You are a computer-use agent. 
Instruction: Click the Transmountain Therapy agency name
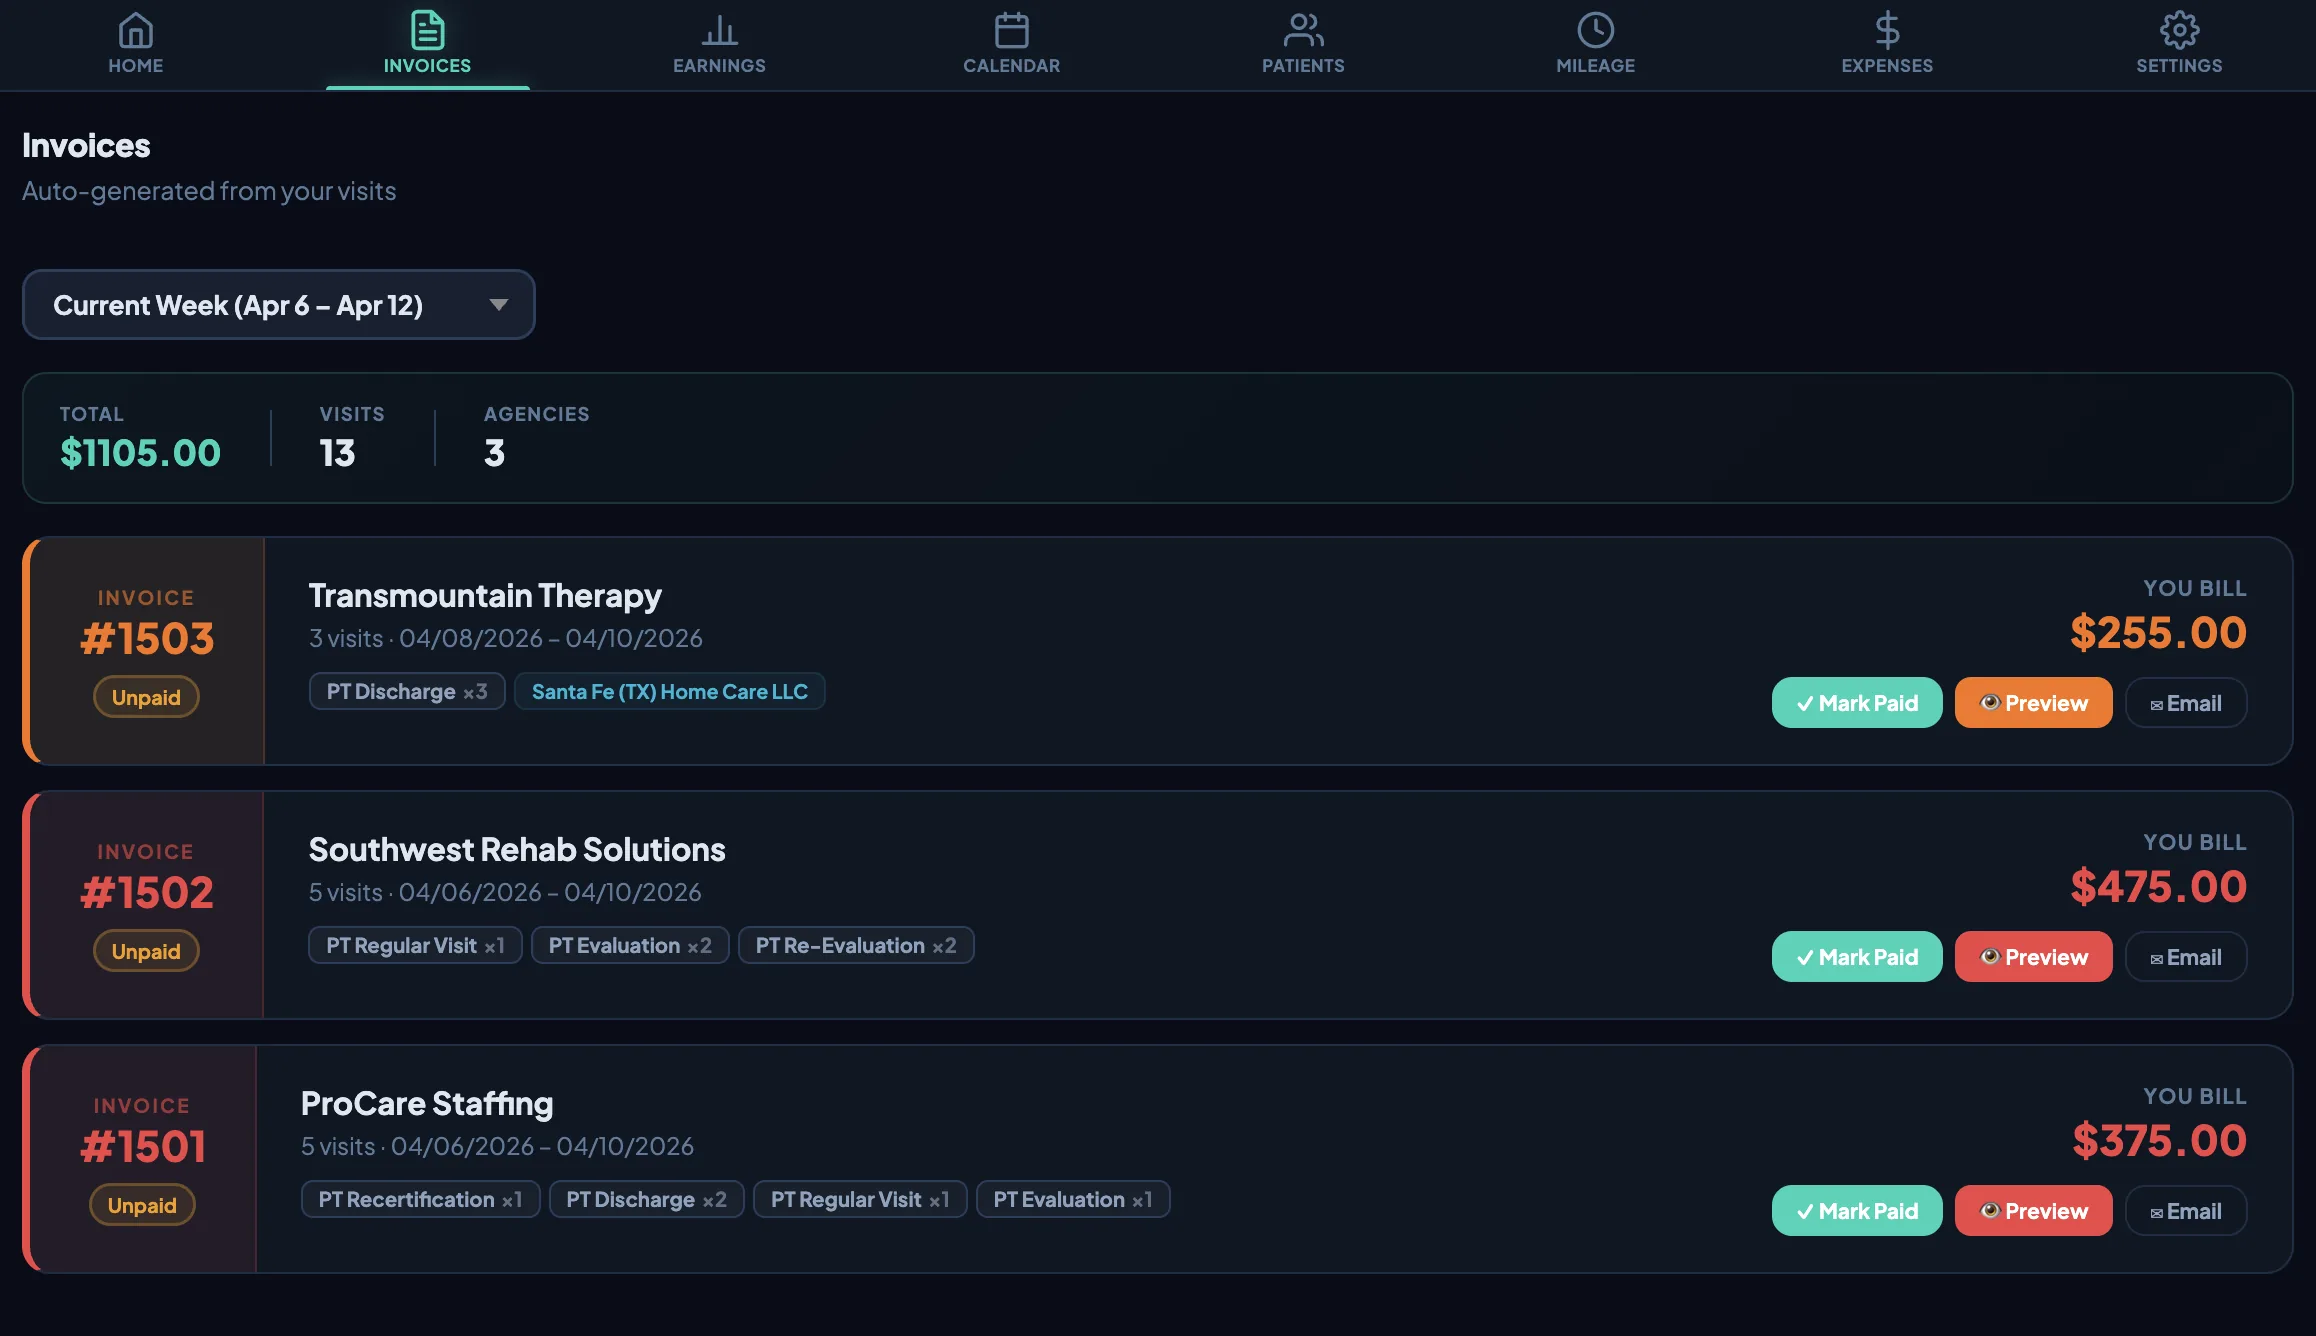click(485, 595)
